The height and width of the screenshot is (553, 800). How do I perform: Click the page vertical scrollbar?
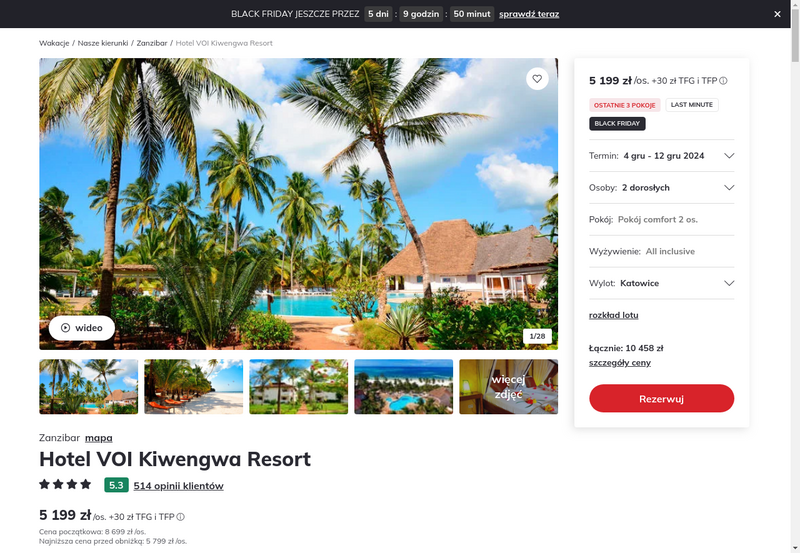click(x=795, y=276)
